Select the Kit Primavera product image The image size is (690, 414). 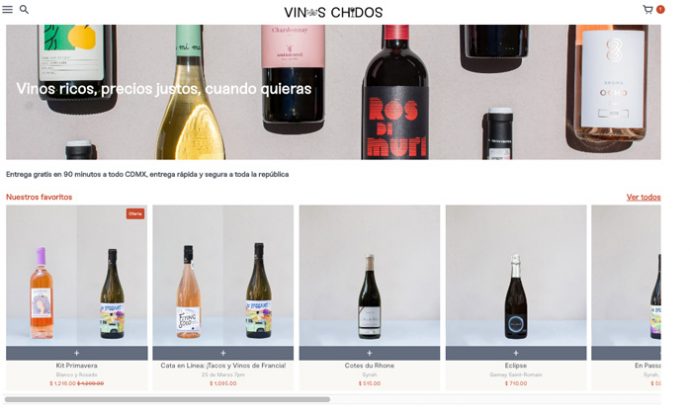77,276
